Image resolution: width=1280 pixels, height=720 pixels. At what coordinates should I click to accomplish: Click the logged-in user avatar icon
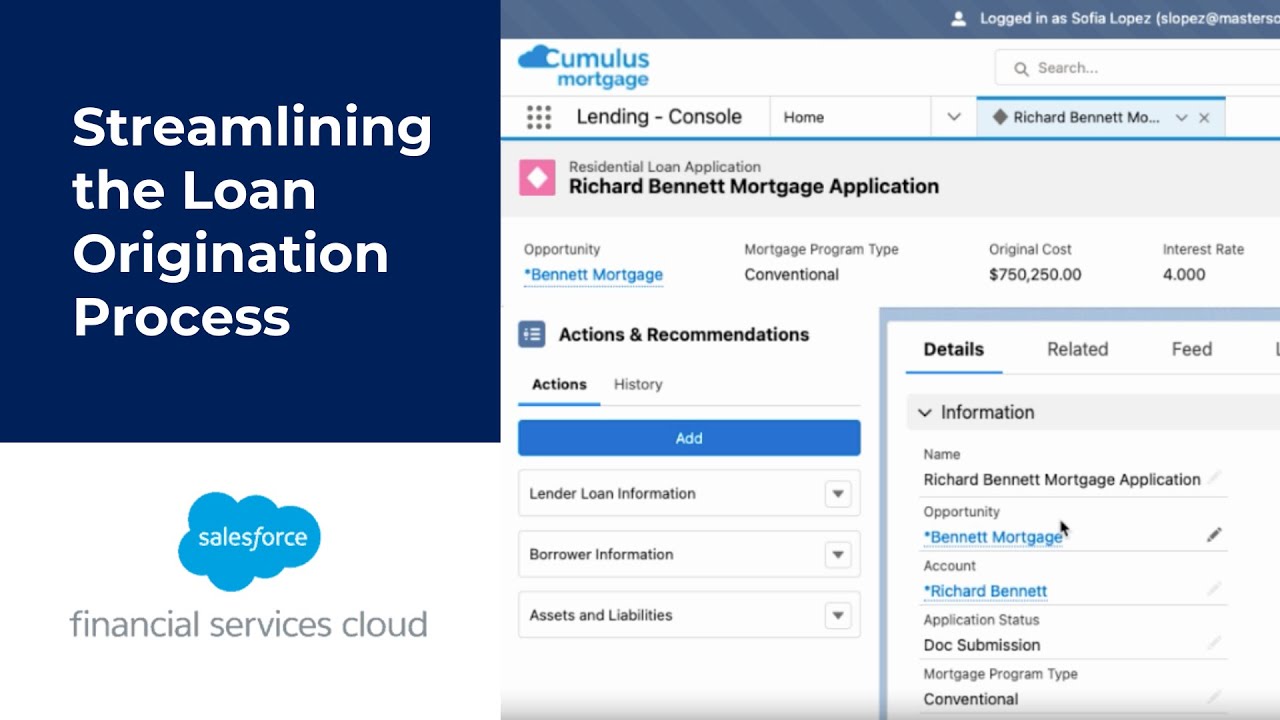959,18
